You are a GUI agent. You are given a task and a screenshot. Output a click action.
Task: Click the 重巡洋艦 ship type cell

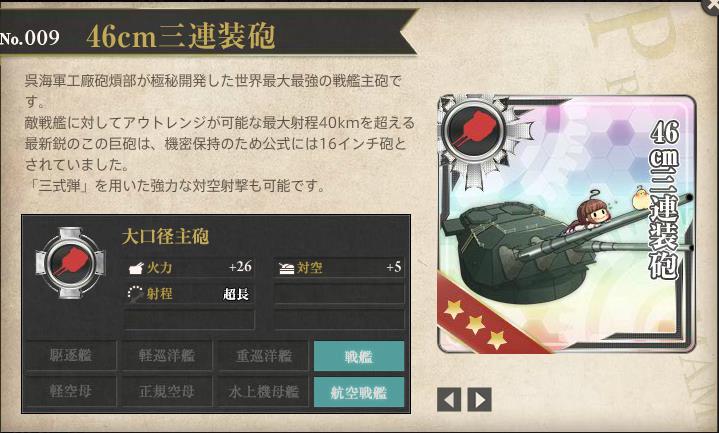263,355
